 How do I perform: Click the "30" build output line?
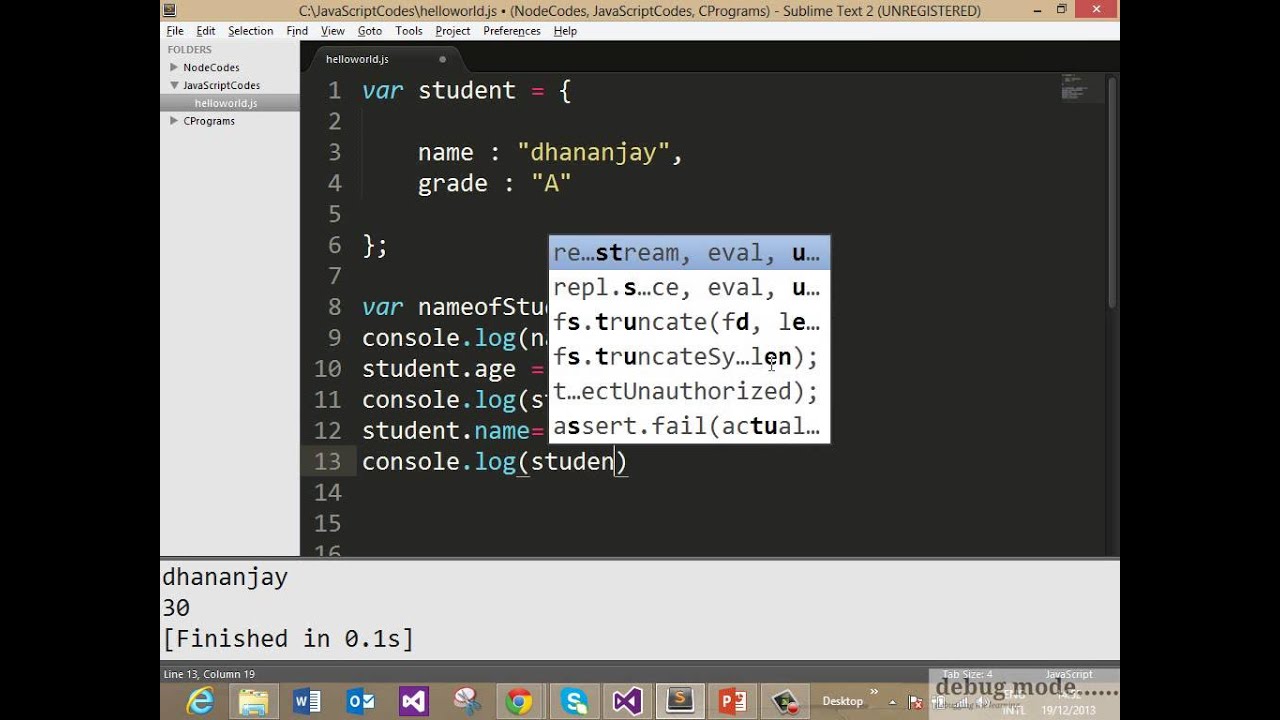coord(176,608)
